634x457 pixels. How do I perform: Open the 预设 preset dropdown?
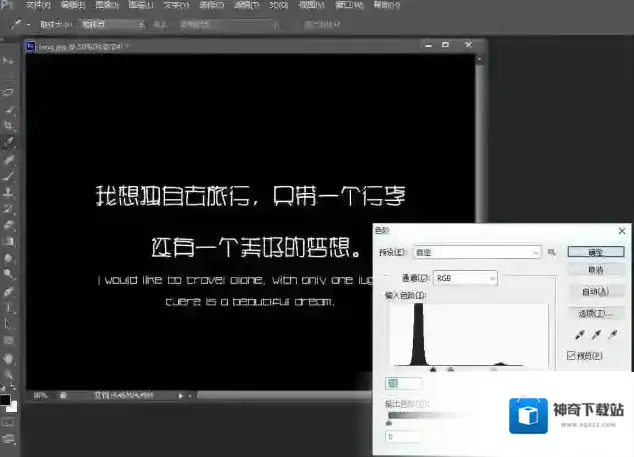(476, 252)
